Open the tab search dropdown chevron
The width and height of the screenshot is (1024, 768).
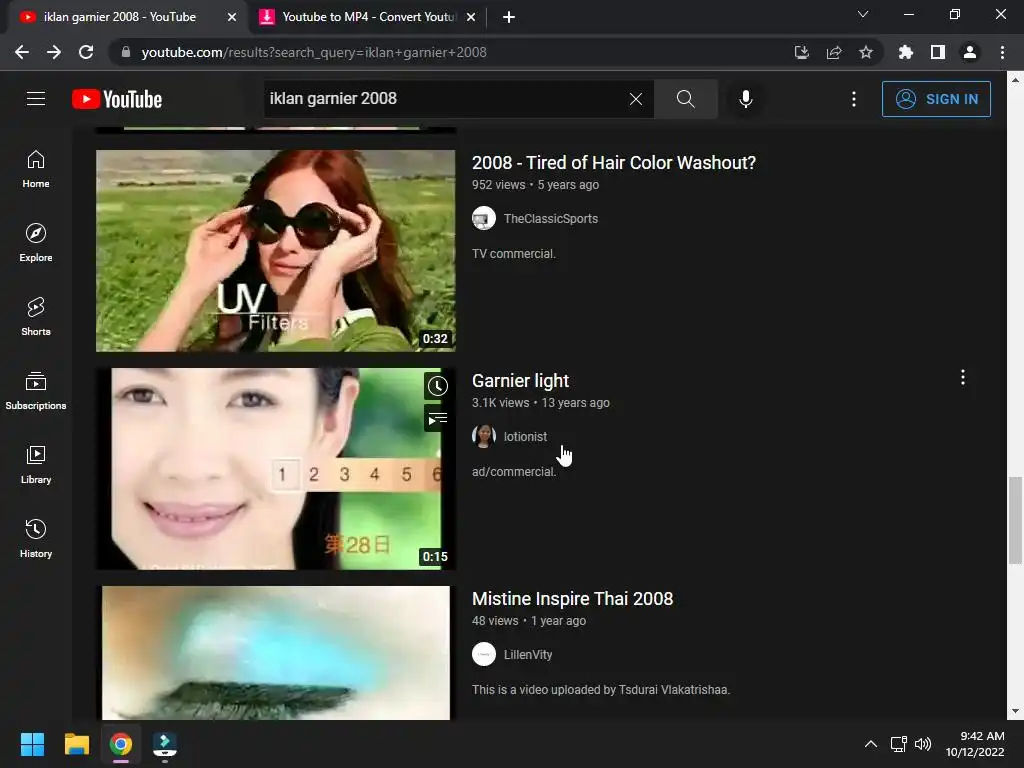863,14
